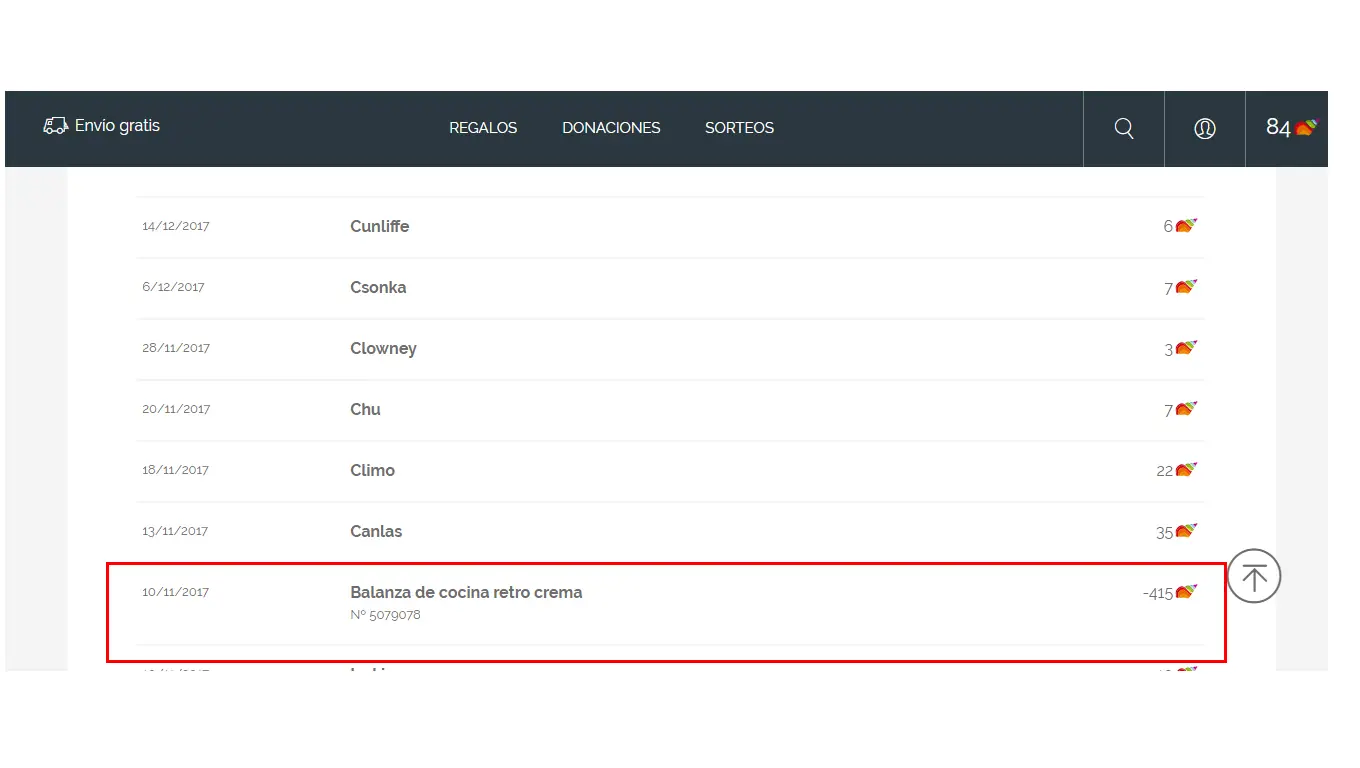The height and width of the screenshot is (768, 1360).
Task: Select the Chu entry
Action: (365, 409)
